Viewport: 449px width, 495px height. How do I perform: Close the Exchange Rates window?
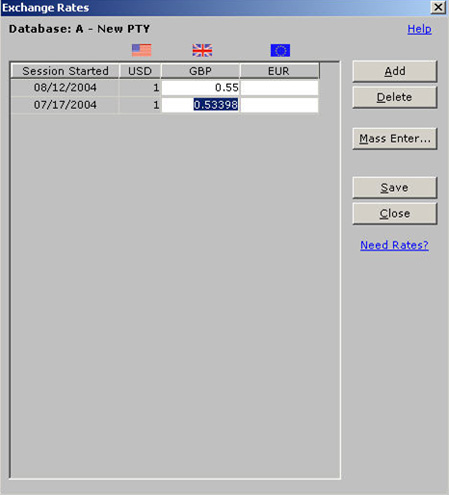[438, 7]
